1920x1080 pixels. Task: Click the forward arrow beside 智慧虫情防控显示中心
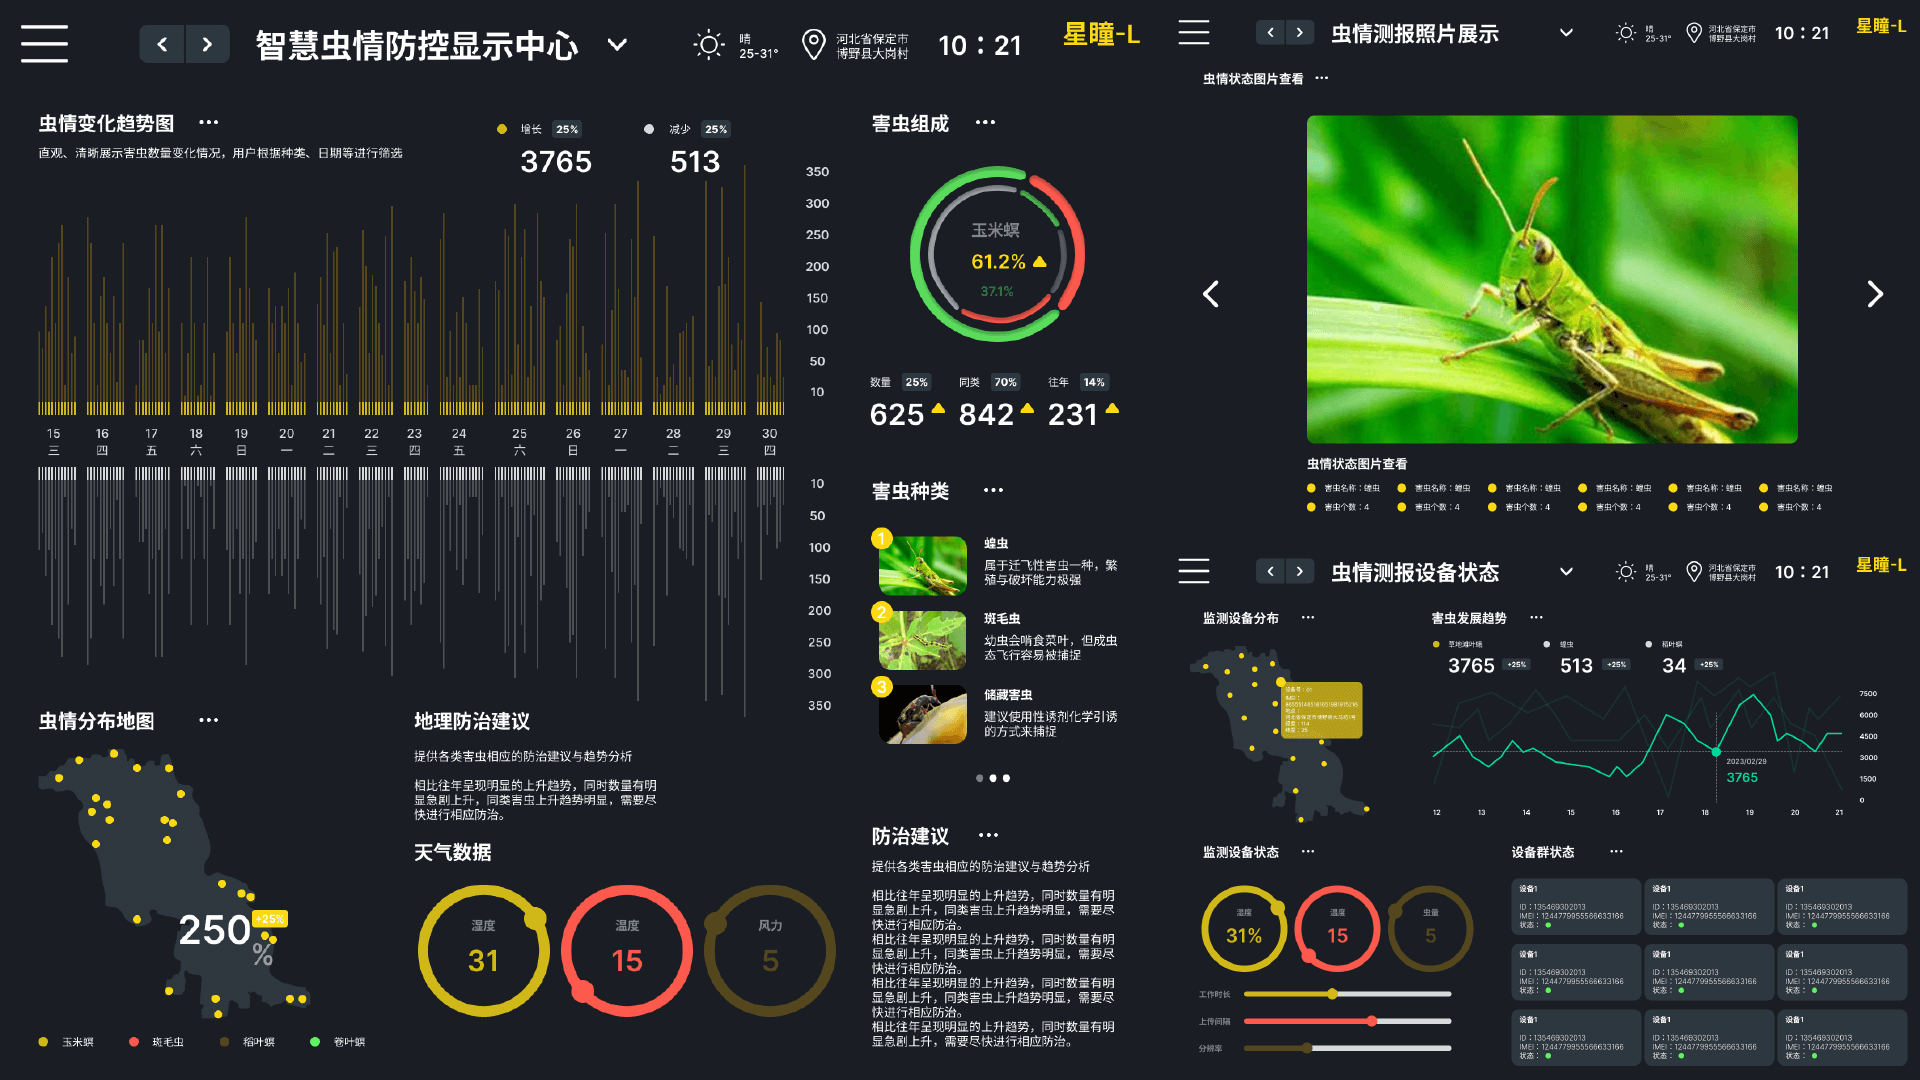click(x=207, y=44)
